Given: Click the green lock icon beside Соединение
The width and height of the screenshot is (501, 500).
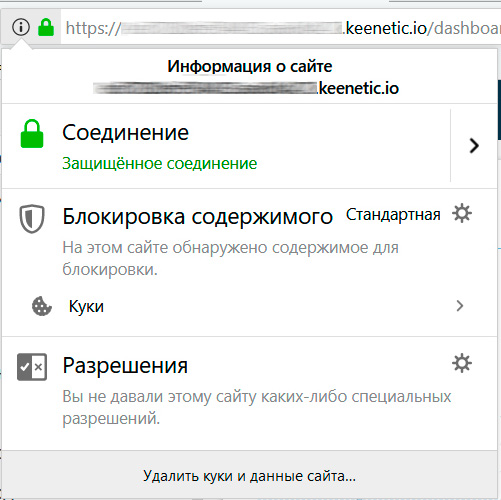Looking at the screenshot, I should pos(32,134).
